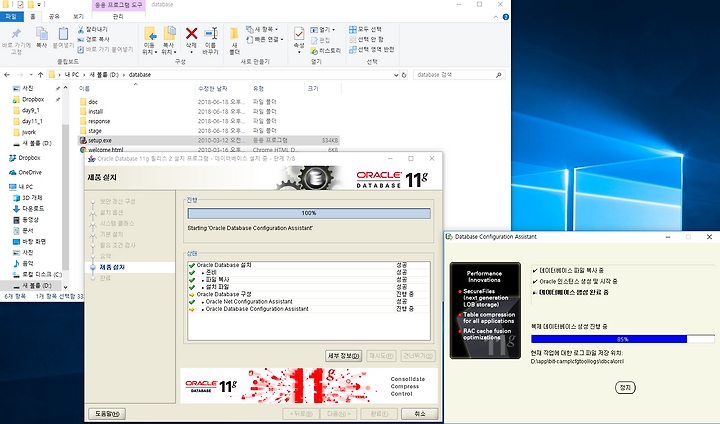This screenshot has height=424, width=720.
Task: Click 새 볼륨 (D:) breadcrumb in address bar
Action: click(x=104, y=74)
